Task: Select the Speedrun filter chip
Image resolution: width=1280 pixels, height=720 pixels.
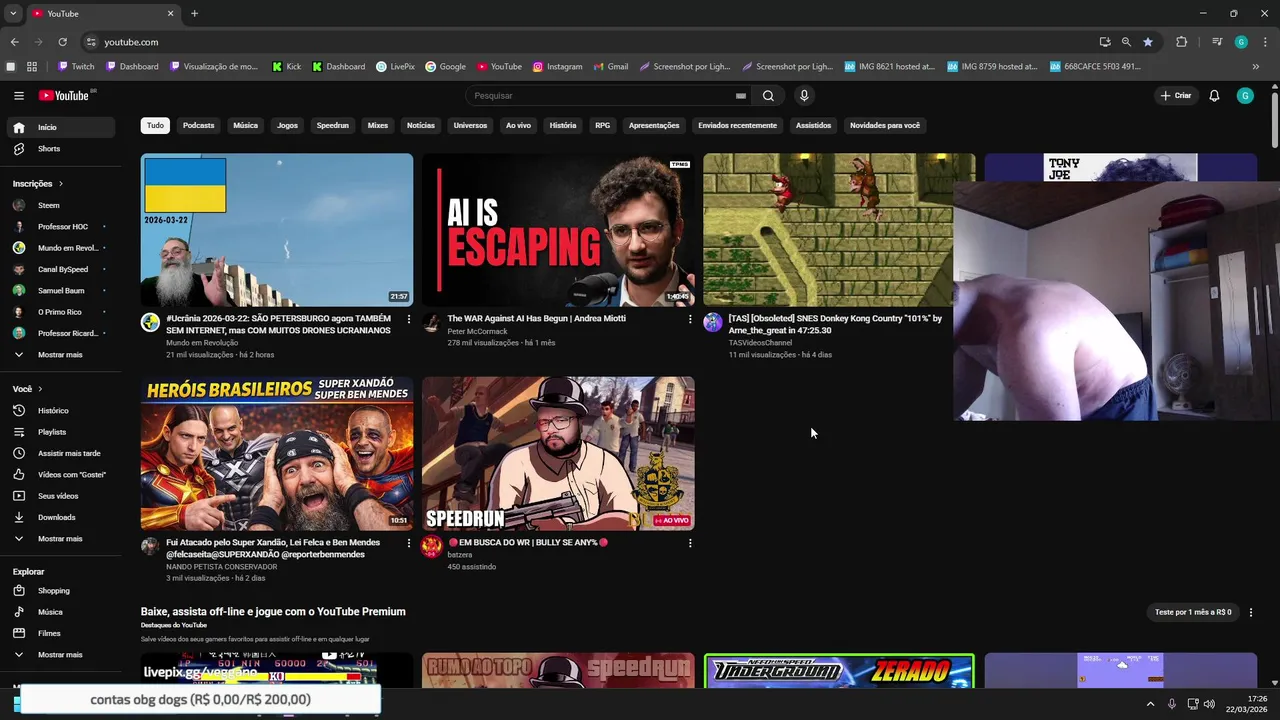Action: [332, 126]
